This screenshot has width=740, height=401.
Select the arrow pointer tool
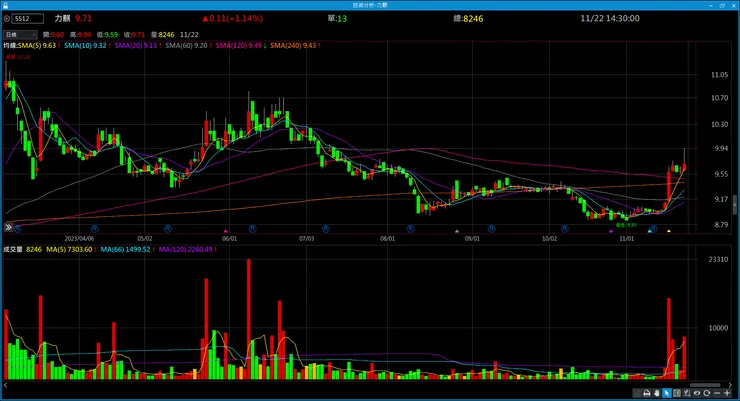pyautogui.click(x=667, y=393)
